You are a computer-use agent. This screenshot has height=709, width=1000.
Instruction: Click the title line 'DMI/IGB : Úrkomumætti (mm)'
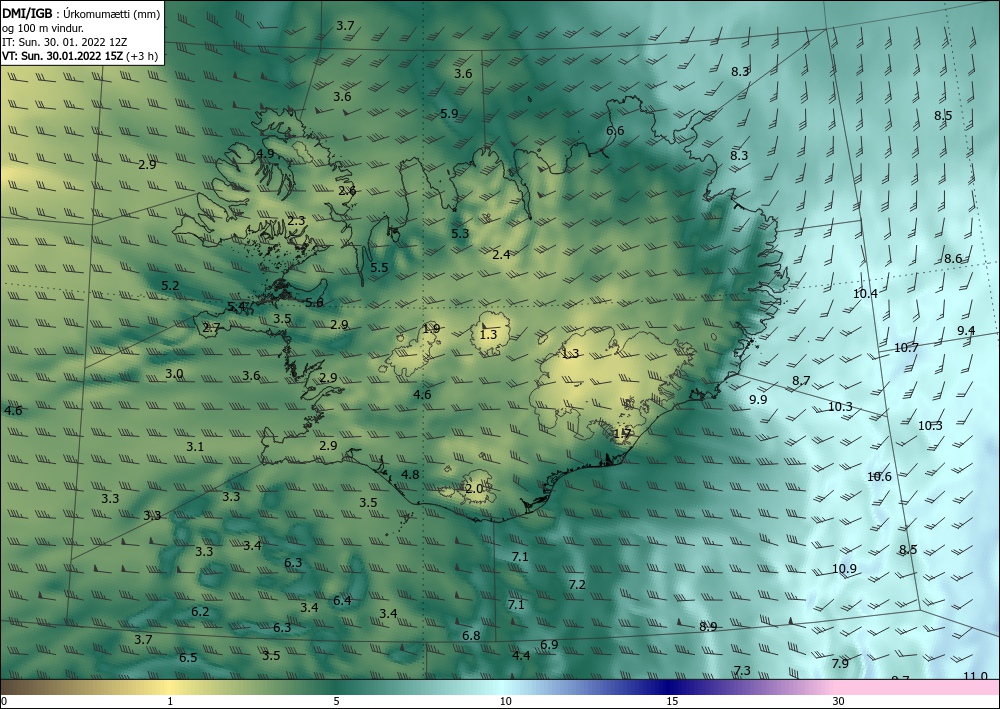pyautogui.click(x=81, y=14)
